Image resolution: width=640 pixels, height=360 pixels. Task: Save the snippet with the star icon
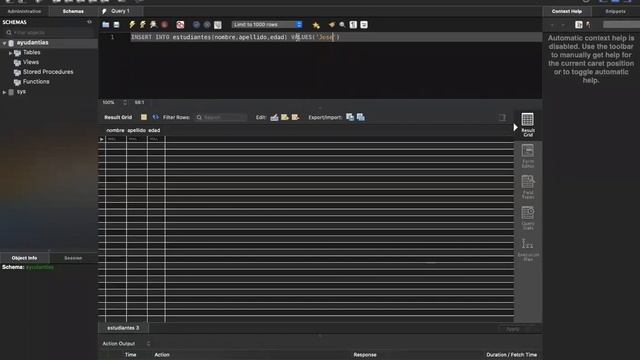coord(316,25)
